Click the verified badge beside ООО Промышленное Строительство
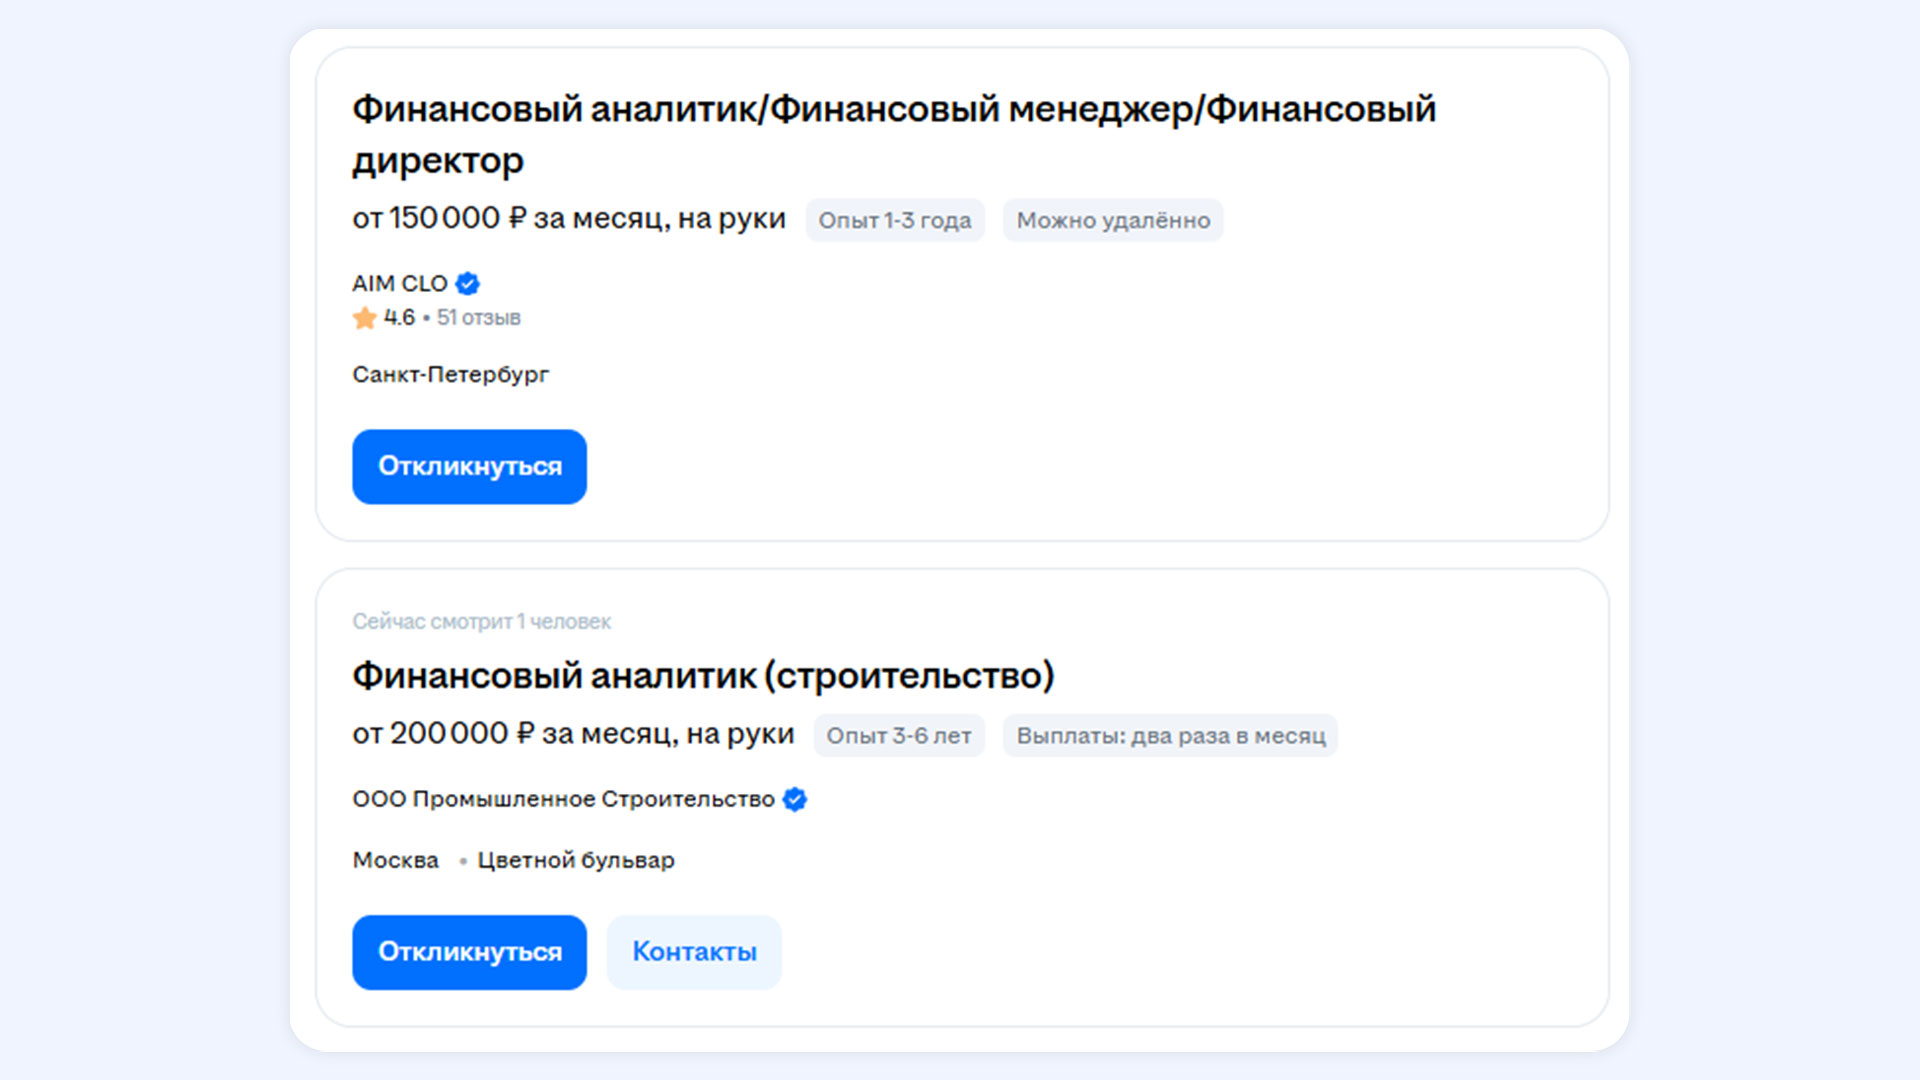The width and height of the screenshot is (1920, 1080). pyautogui.click(x=795, y=800)
